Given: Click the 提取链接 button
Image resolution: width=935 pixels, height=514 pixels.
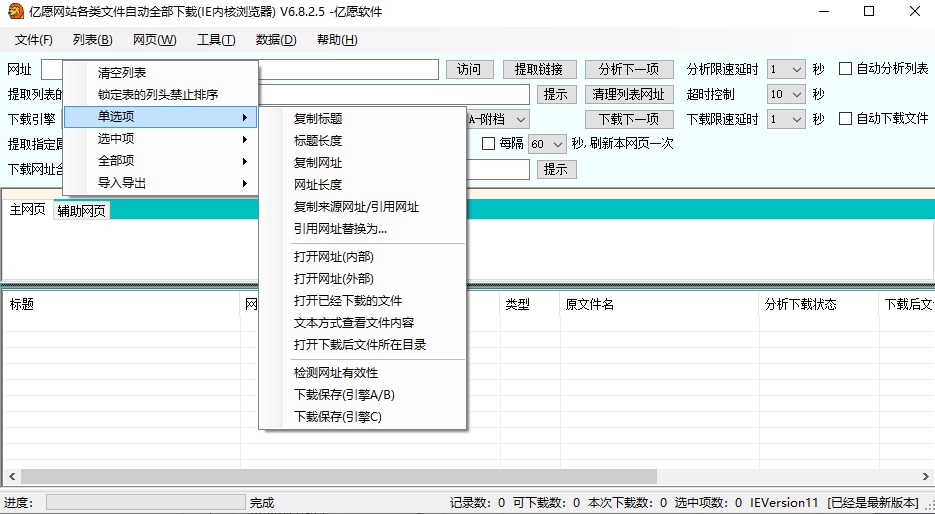Looking at the screenshot, I should pyautogui.click(x=540, y=70).
